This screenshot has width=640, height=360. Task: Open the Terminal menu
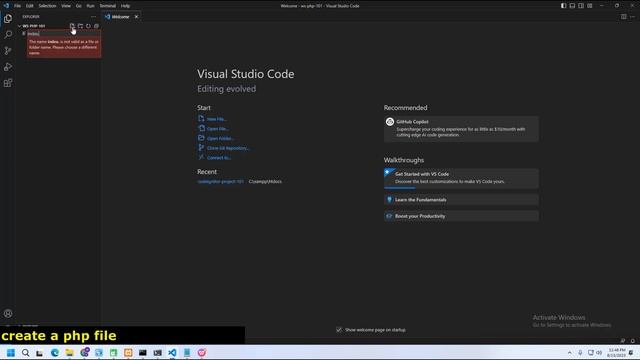point(108,6)
